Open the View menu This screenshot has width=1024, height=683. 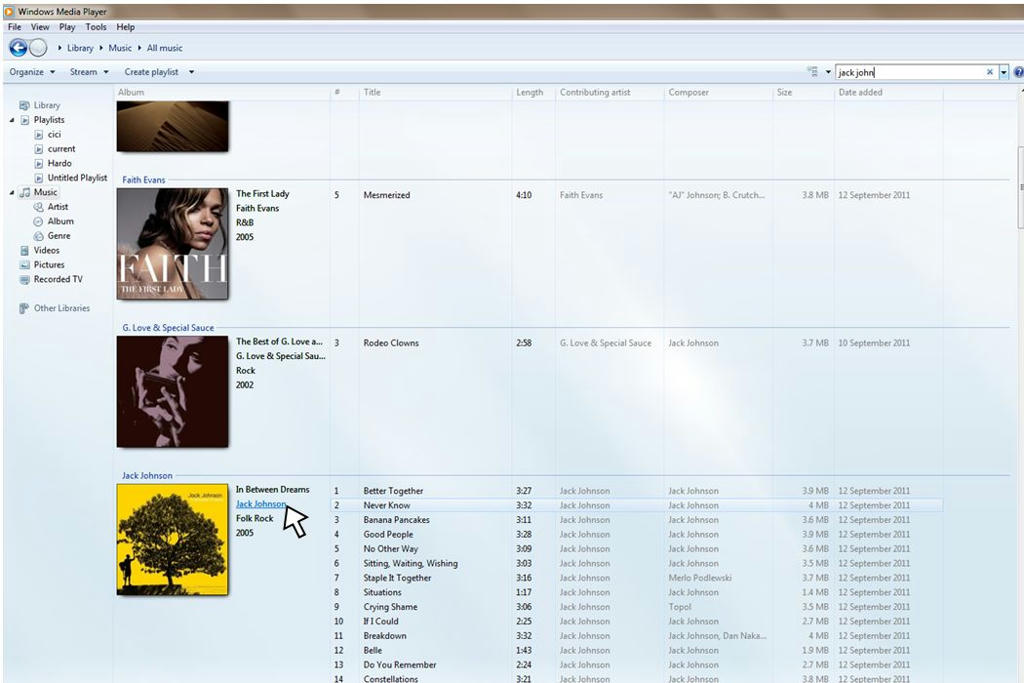pos(40,27)
